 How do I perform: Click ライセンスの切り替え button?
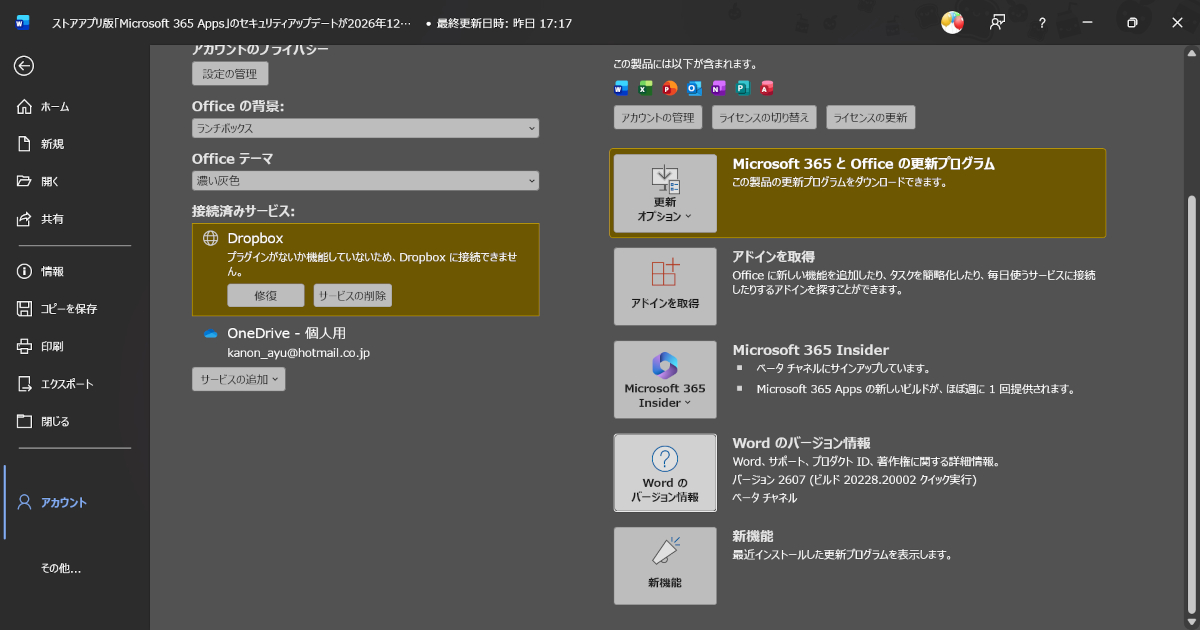(x=765, y=118)
